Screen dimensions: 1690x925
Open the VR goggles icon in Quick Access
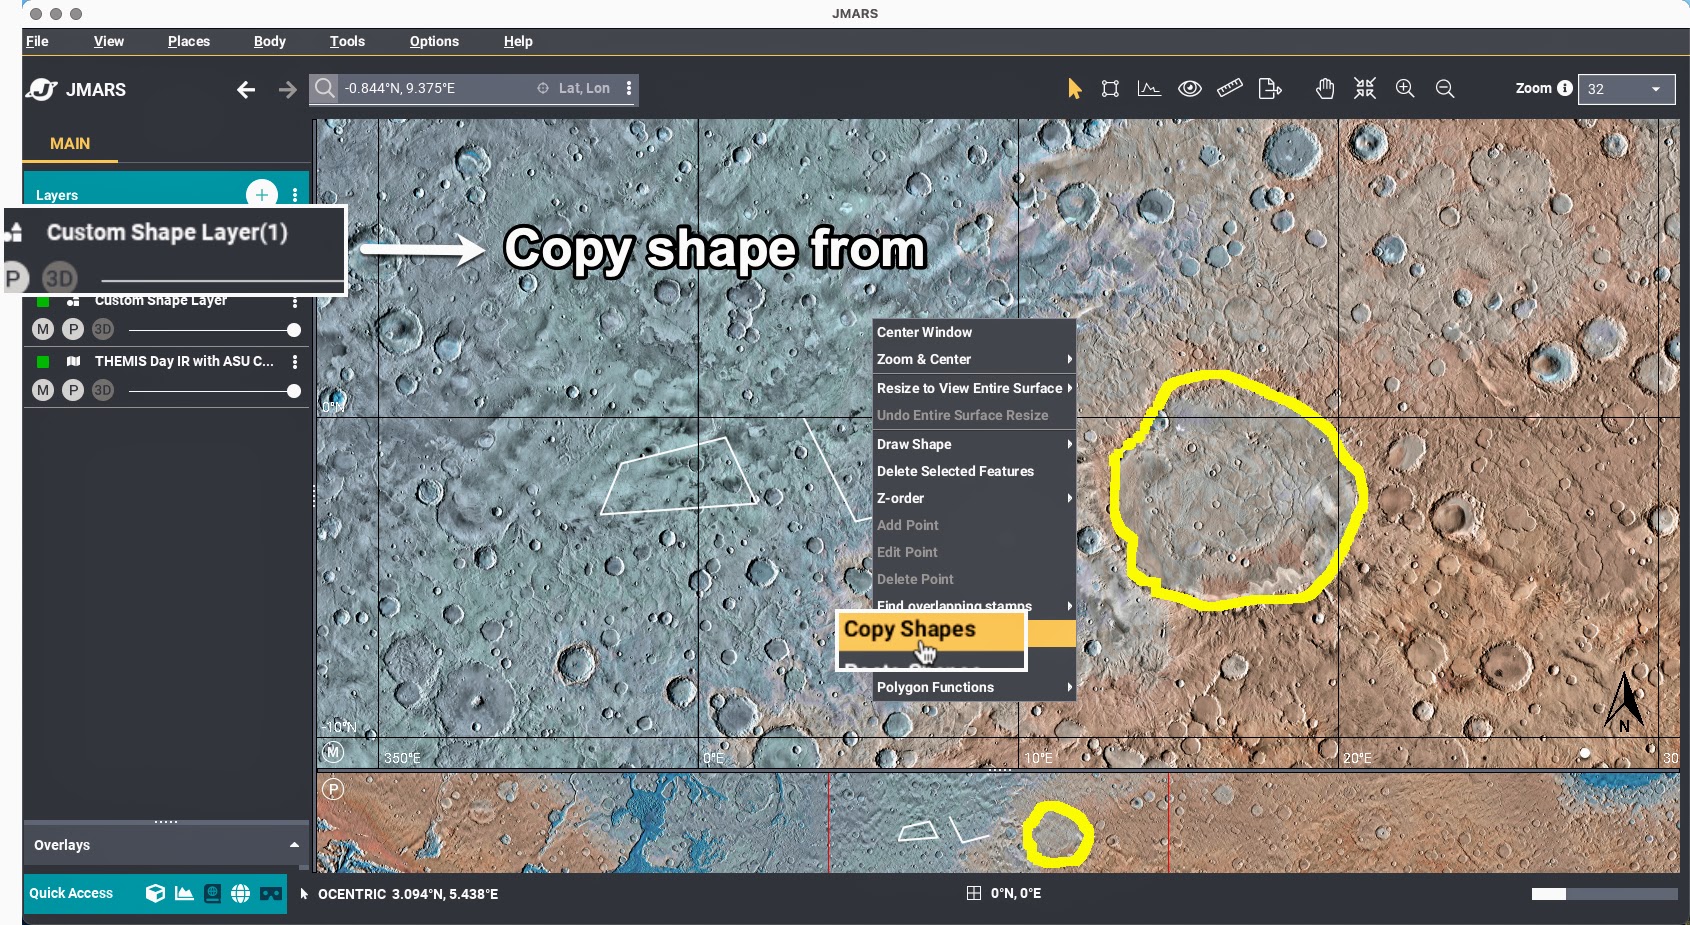tap(271, 893)
